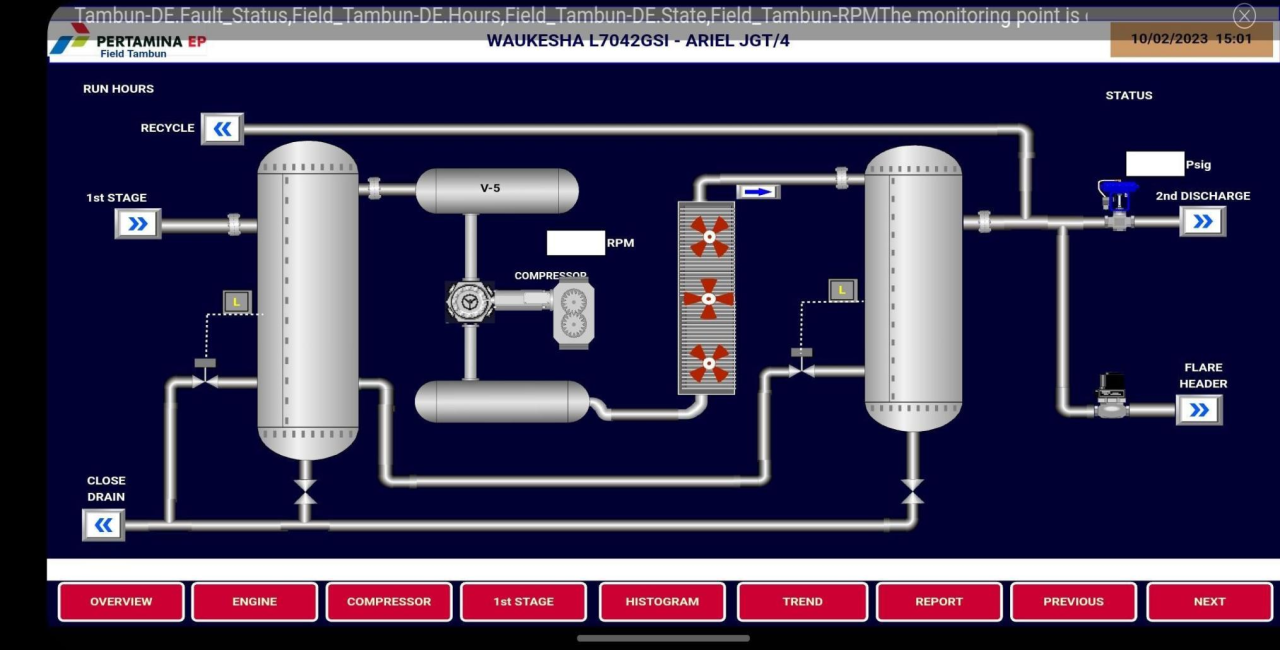The image size is (1280, 650).
Task: Click the RECYCLE double-arrow icon
Action: (x=222, y=129)
